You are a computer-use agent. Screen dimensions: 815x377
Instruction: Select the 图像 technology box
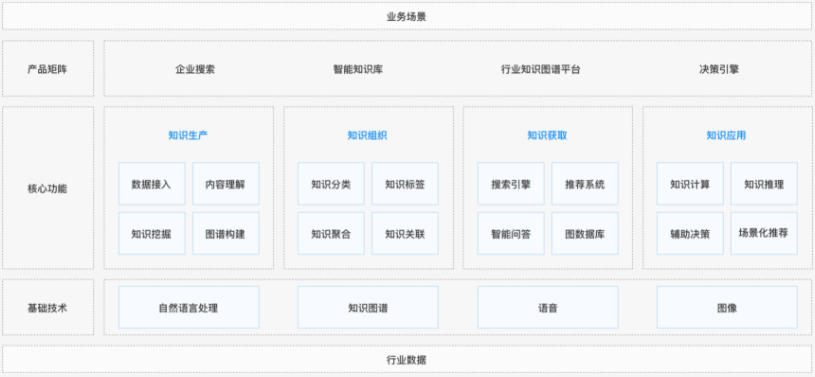coord(727,307)
